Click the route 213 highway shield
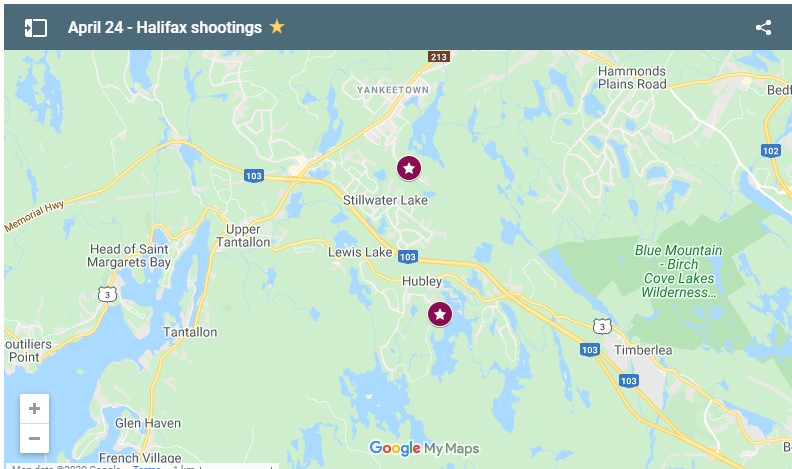Screen dimensions: 792x469 438,57
